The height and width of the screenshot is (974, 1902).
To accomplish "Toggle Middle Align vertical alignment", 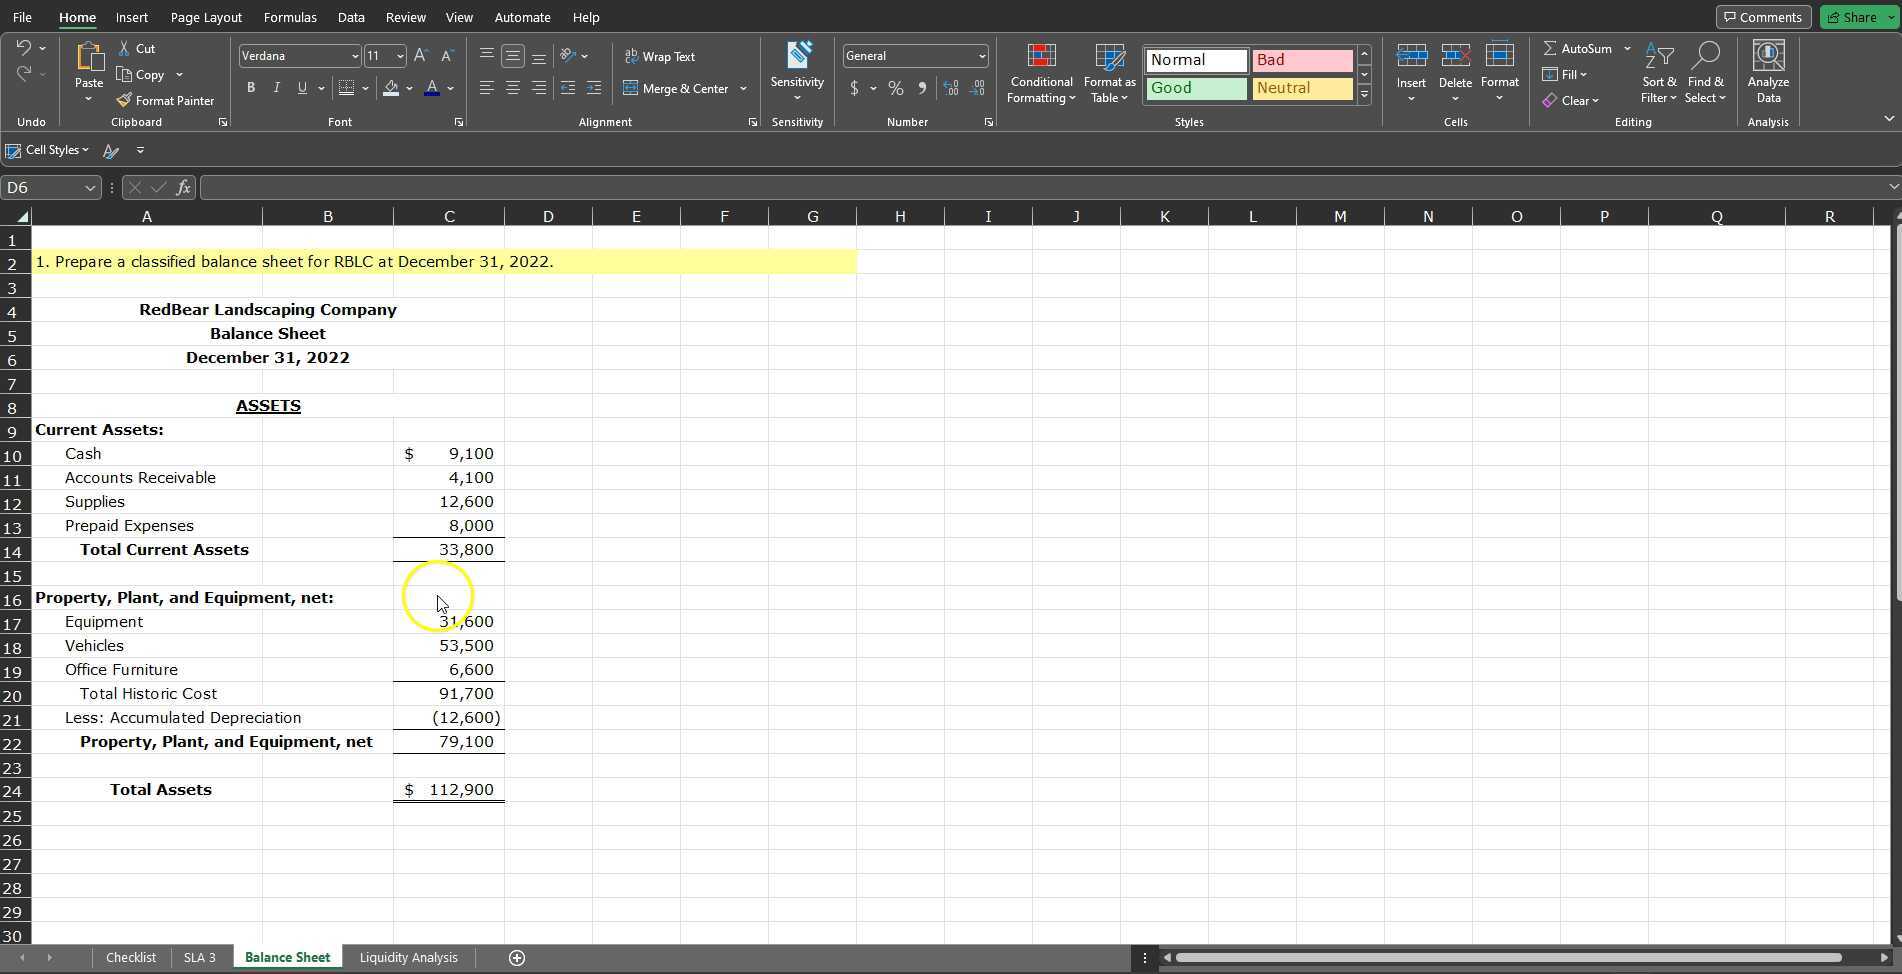I will [513, 56].
